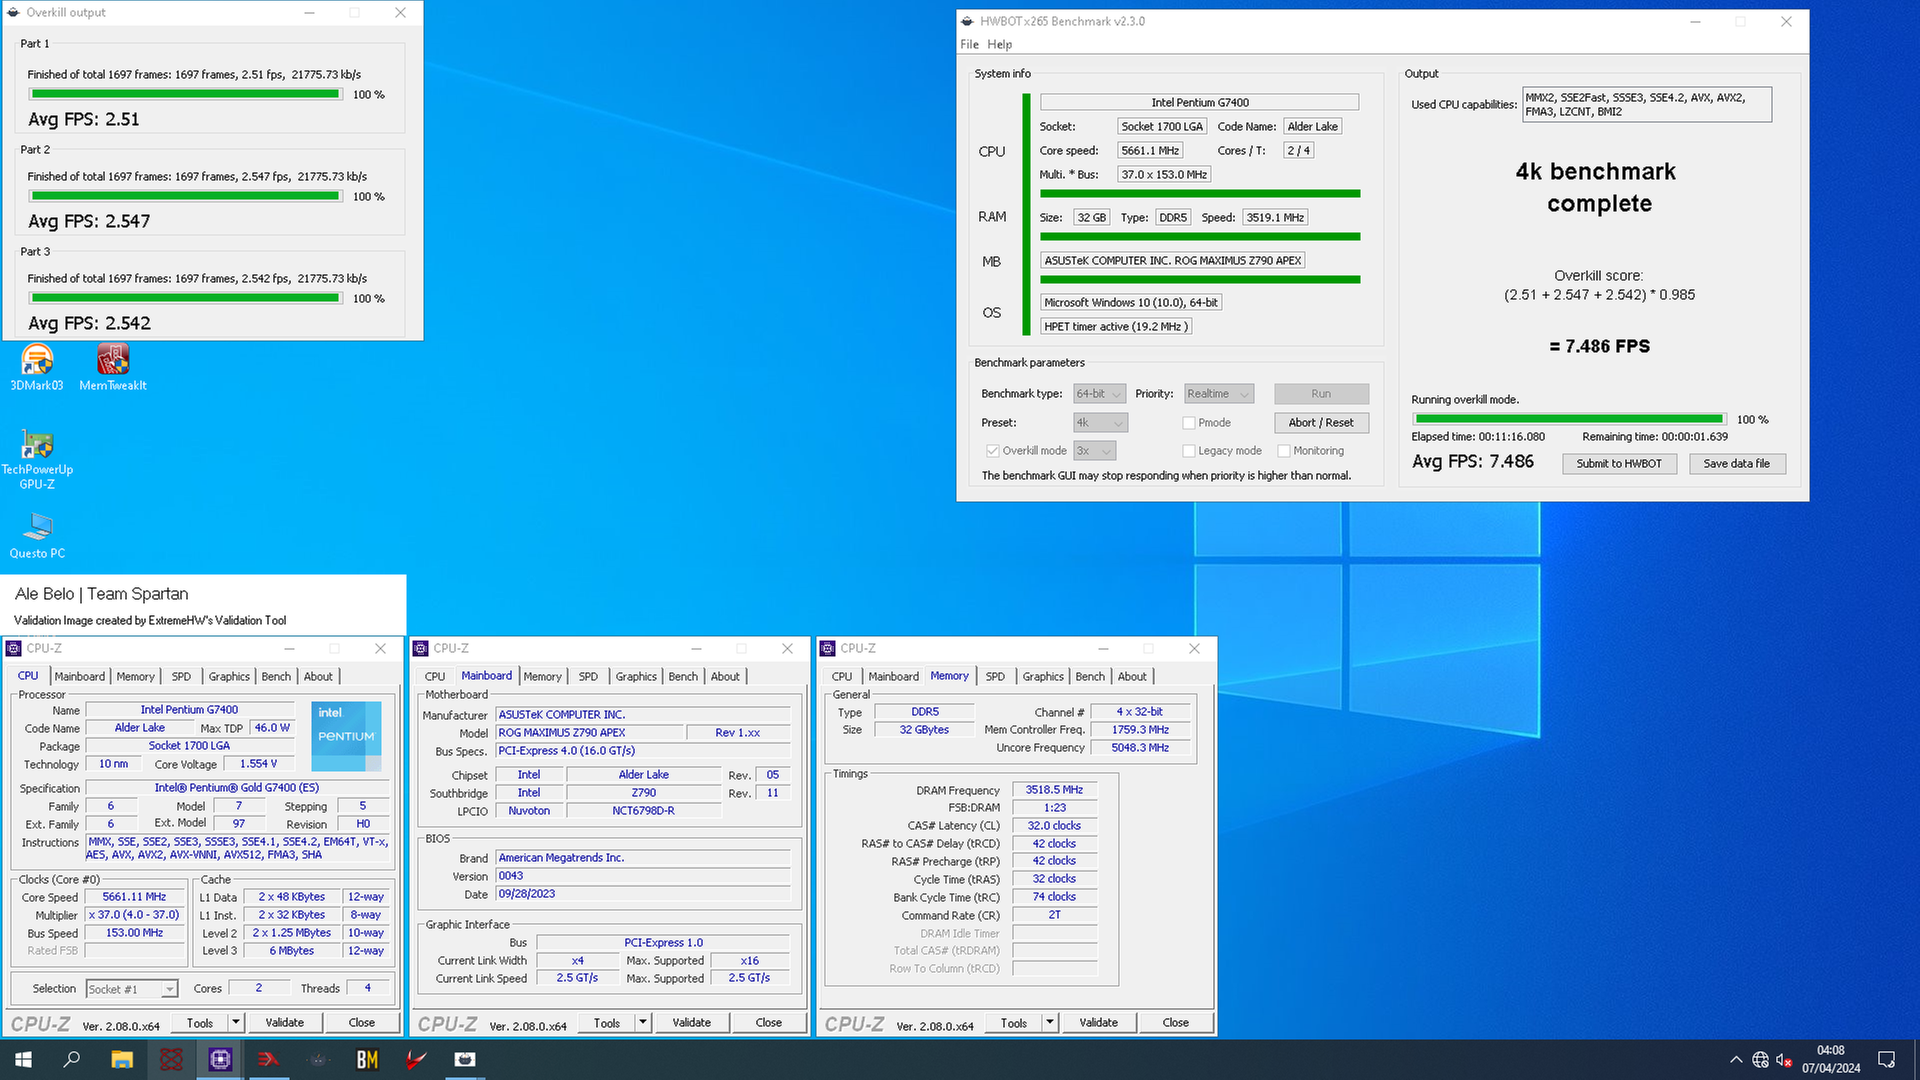The image size is (1920, 1080).
Task: Open the Benchmark type 64-bit dropdown
Action: (1099, 394)
